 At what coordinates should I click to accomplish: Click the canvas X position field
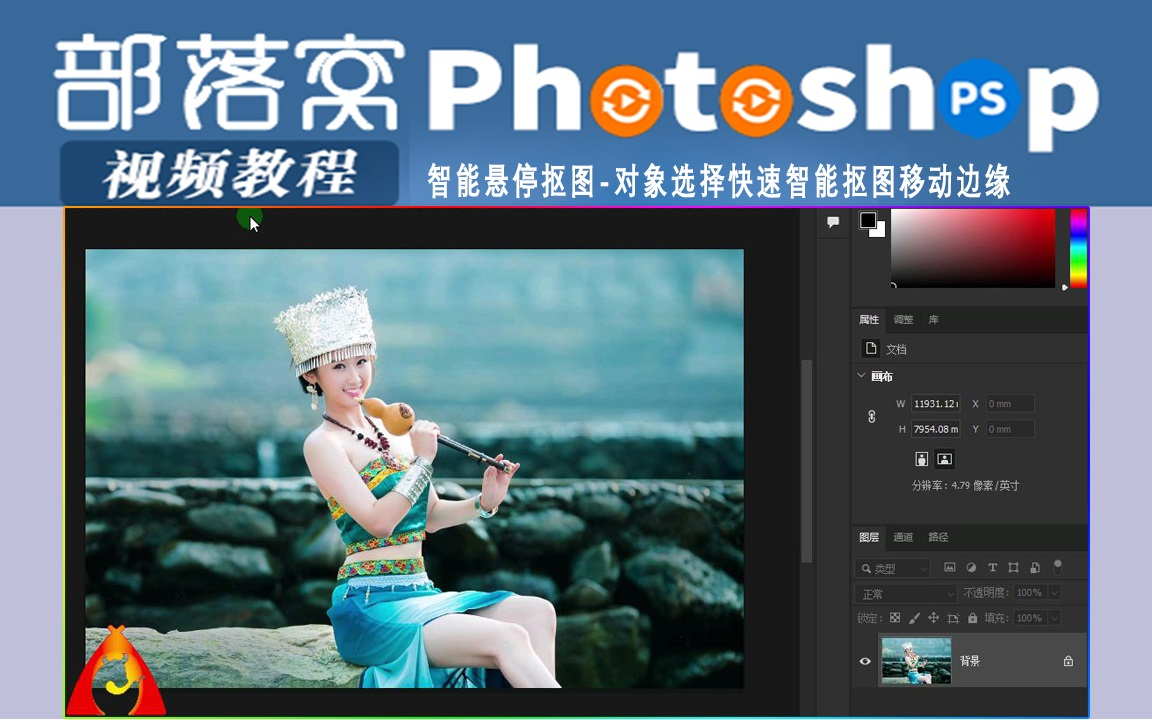coord(1009,403)
